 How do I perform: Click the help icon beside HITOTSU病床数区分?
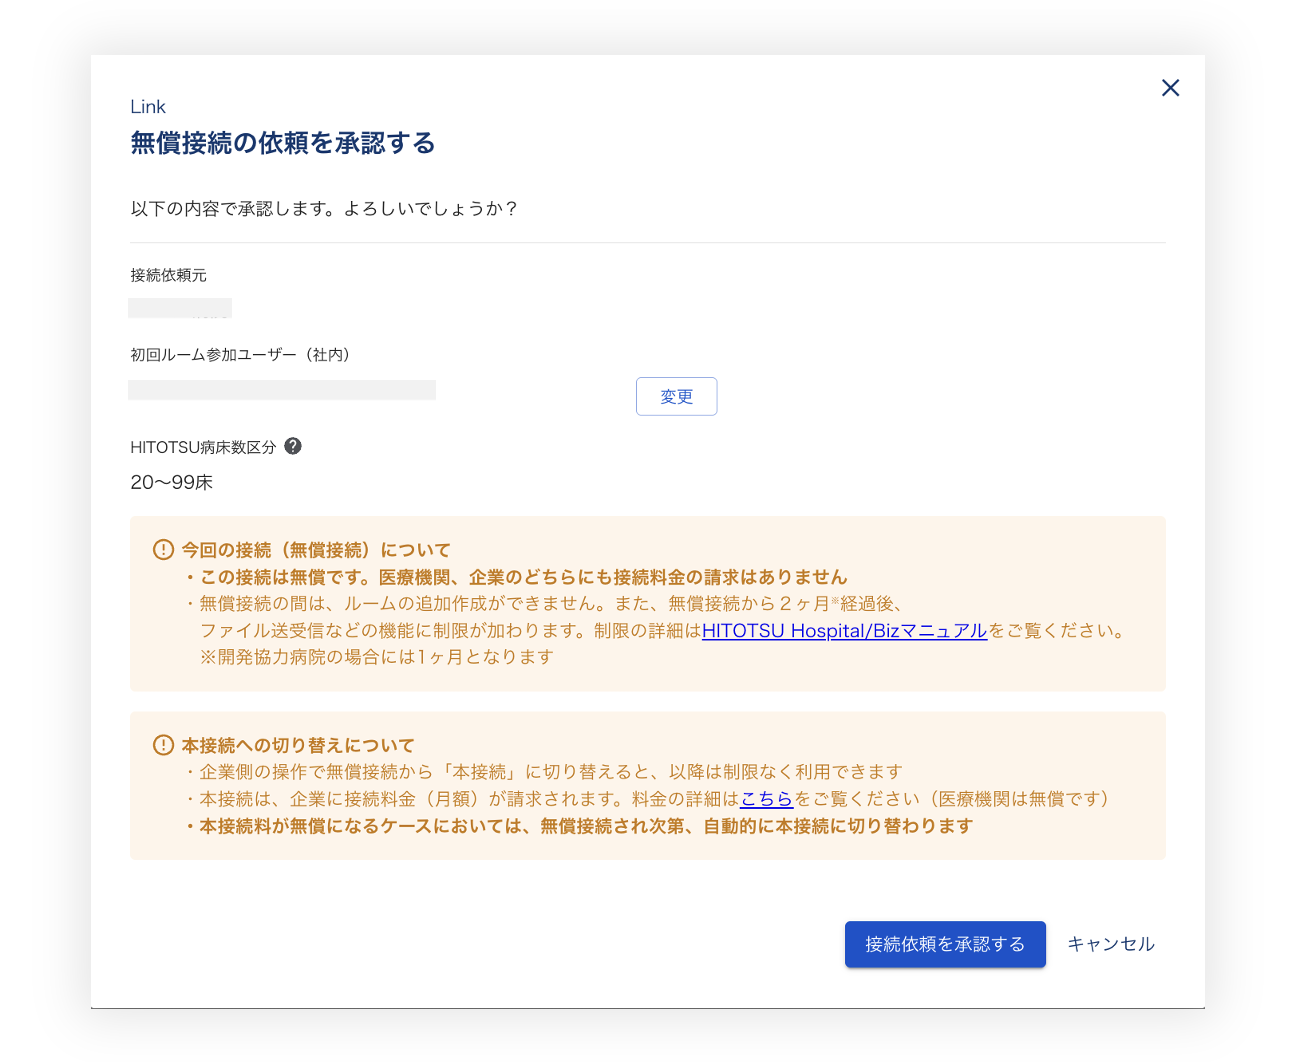[x=293, y=446]
